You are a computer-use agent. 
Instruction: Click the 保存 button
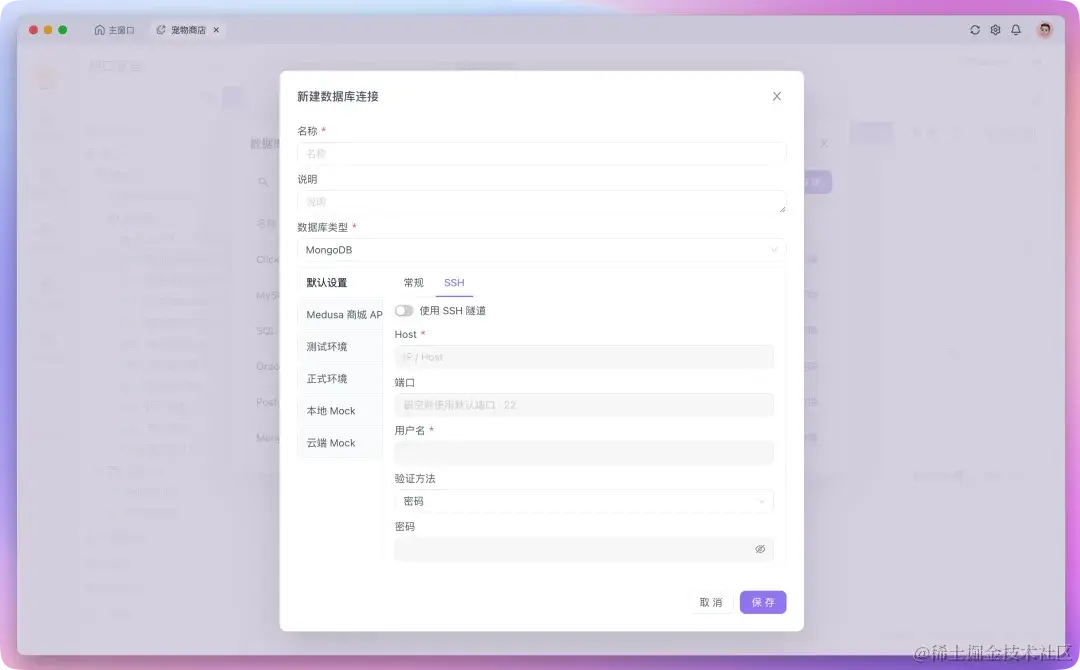[x=762, y=602]
